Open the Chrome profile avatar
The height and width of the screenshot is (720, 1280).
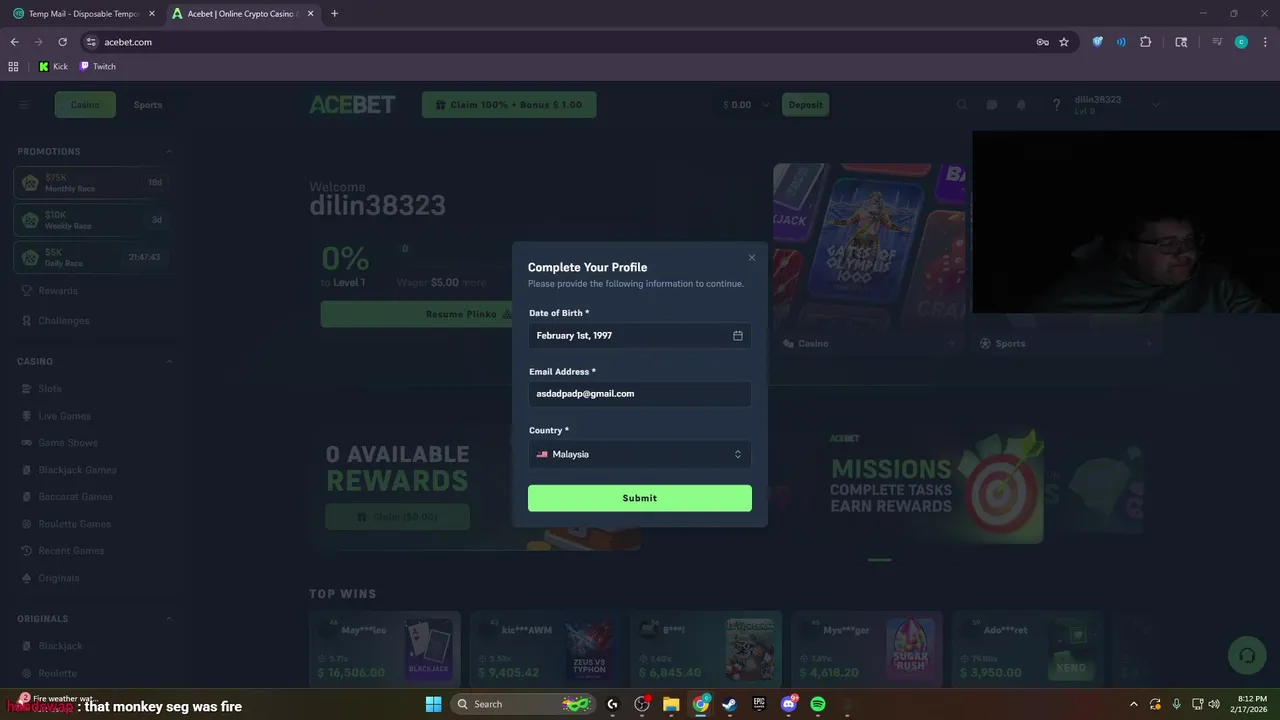pyautogui.click(x=1241, y=42)
